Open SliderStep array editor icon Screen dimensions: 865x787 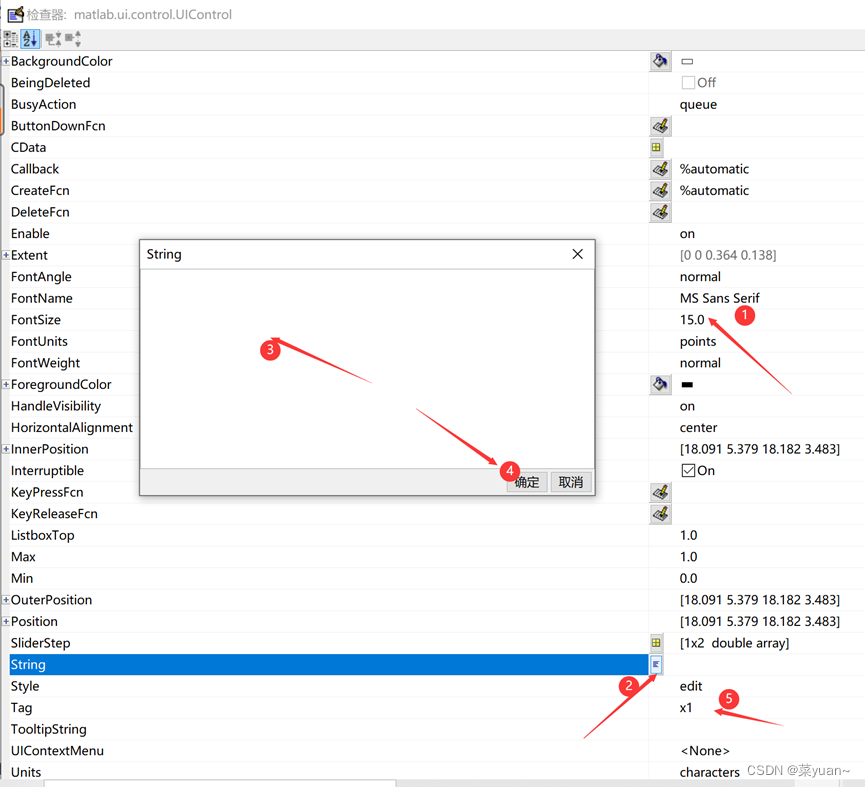click(656, 643)
